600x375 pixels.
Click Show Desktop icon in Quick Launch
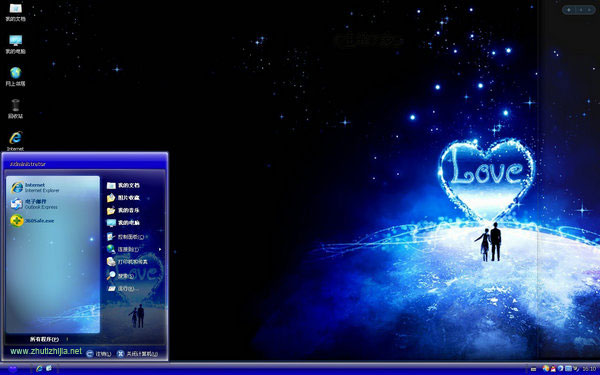49,368
